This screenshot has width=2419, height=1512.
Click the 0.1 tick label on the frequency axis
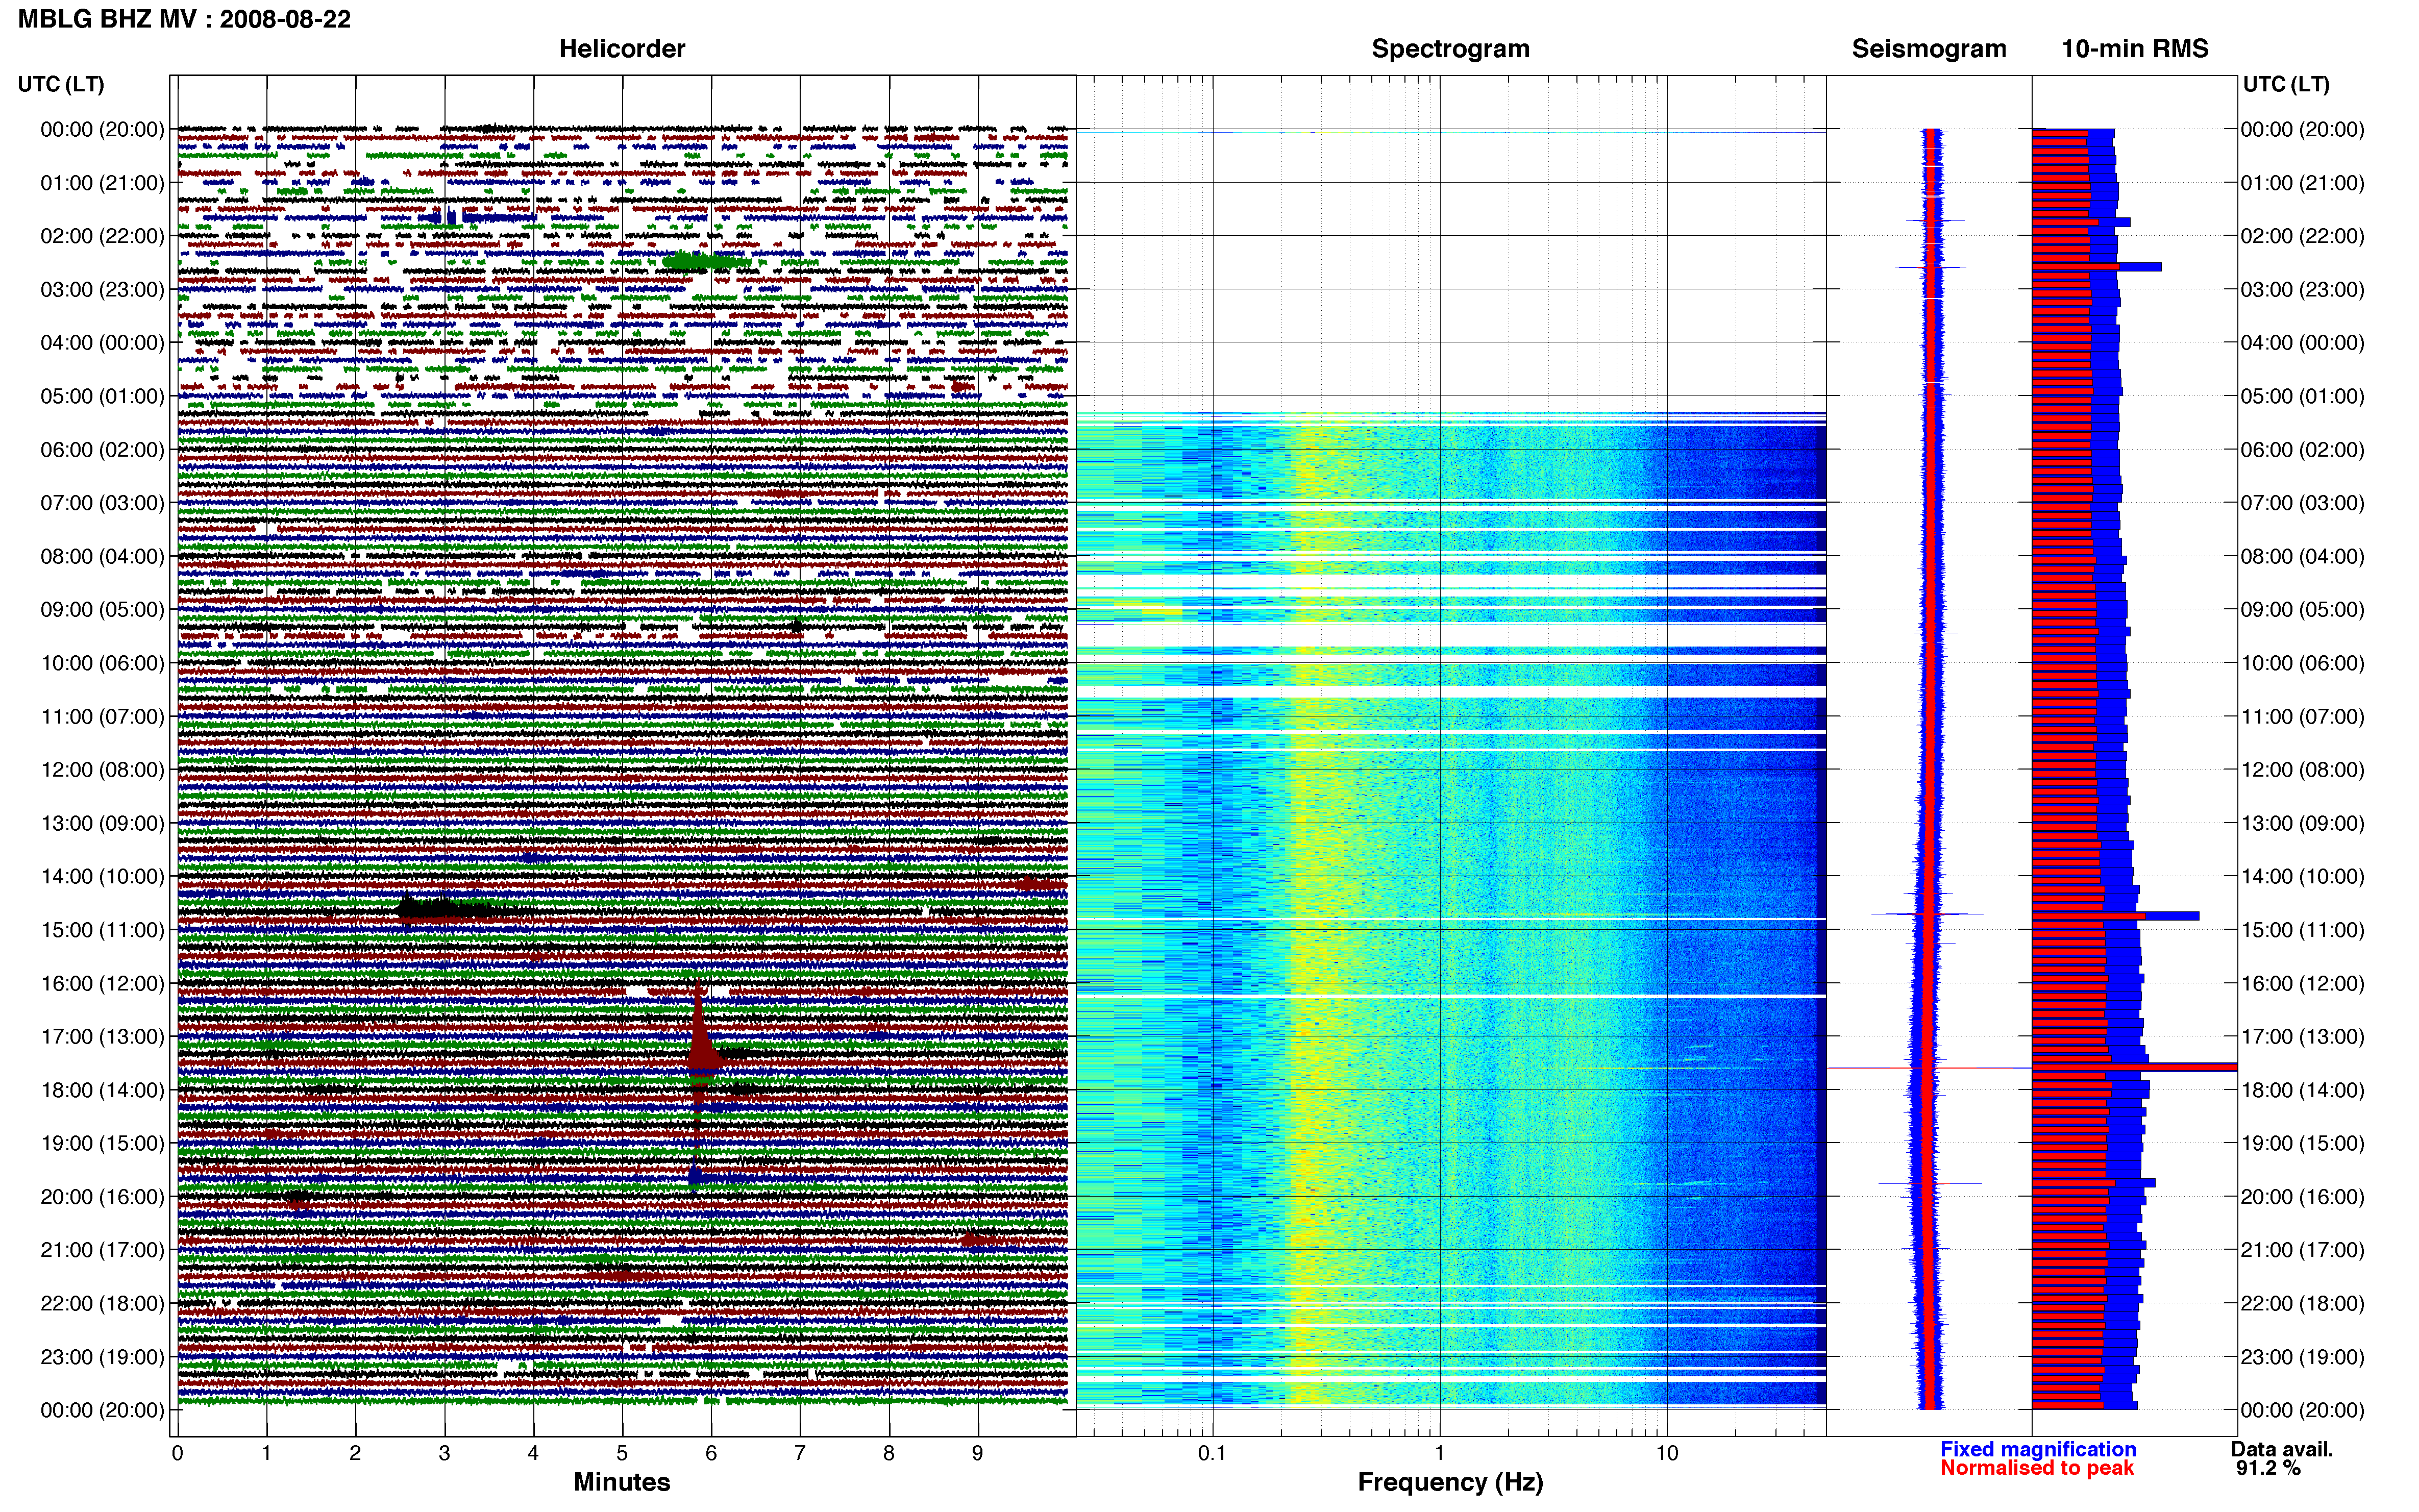pyautogui.click(x=1212, y=1453)
